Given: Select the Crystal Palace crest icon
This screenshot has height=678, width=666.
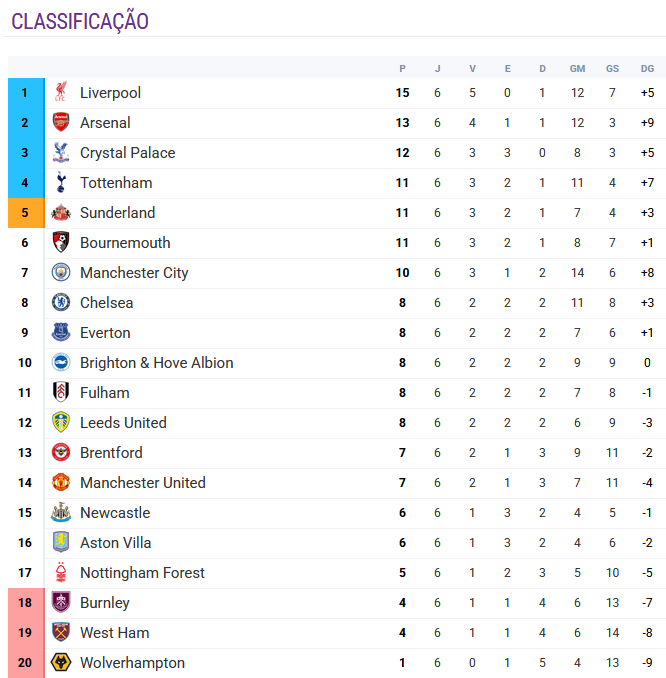Looking at the screenshot, I should click(x=61, y=153).
